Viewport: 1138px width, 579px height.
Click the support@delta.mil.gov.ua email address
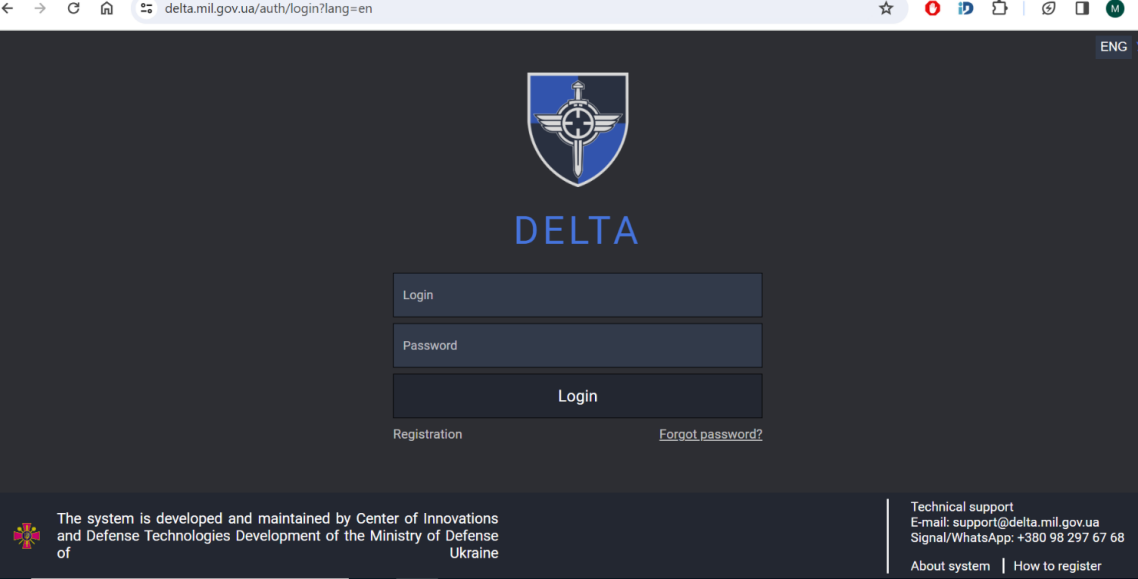coord(1026,522)
